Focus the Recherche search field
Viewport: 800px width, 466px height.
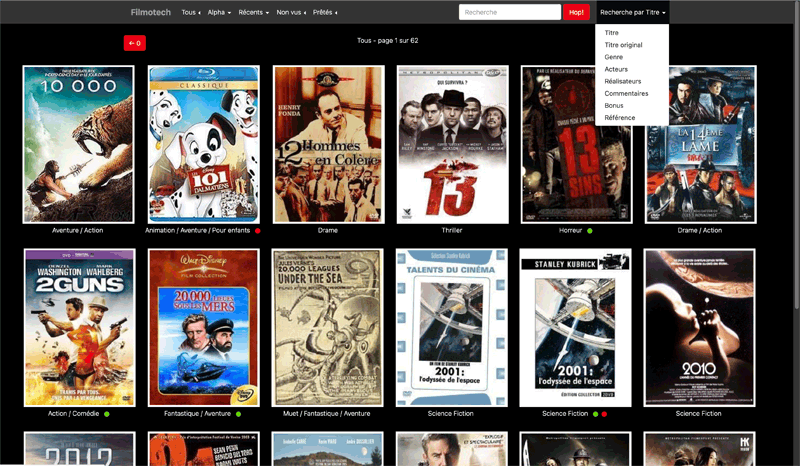point(510,12)
